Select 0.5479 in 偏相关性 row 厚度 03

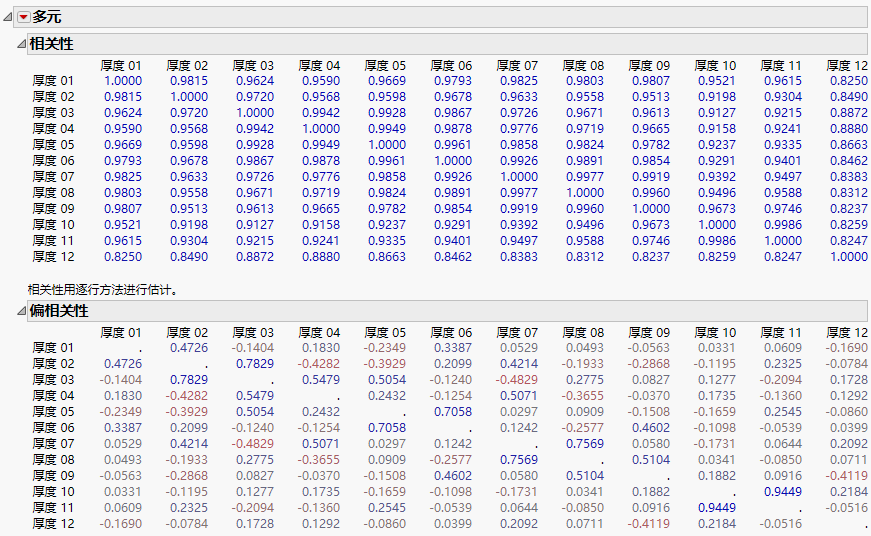[321, 380]
